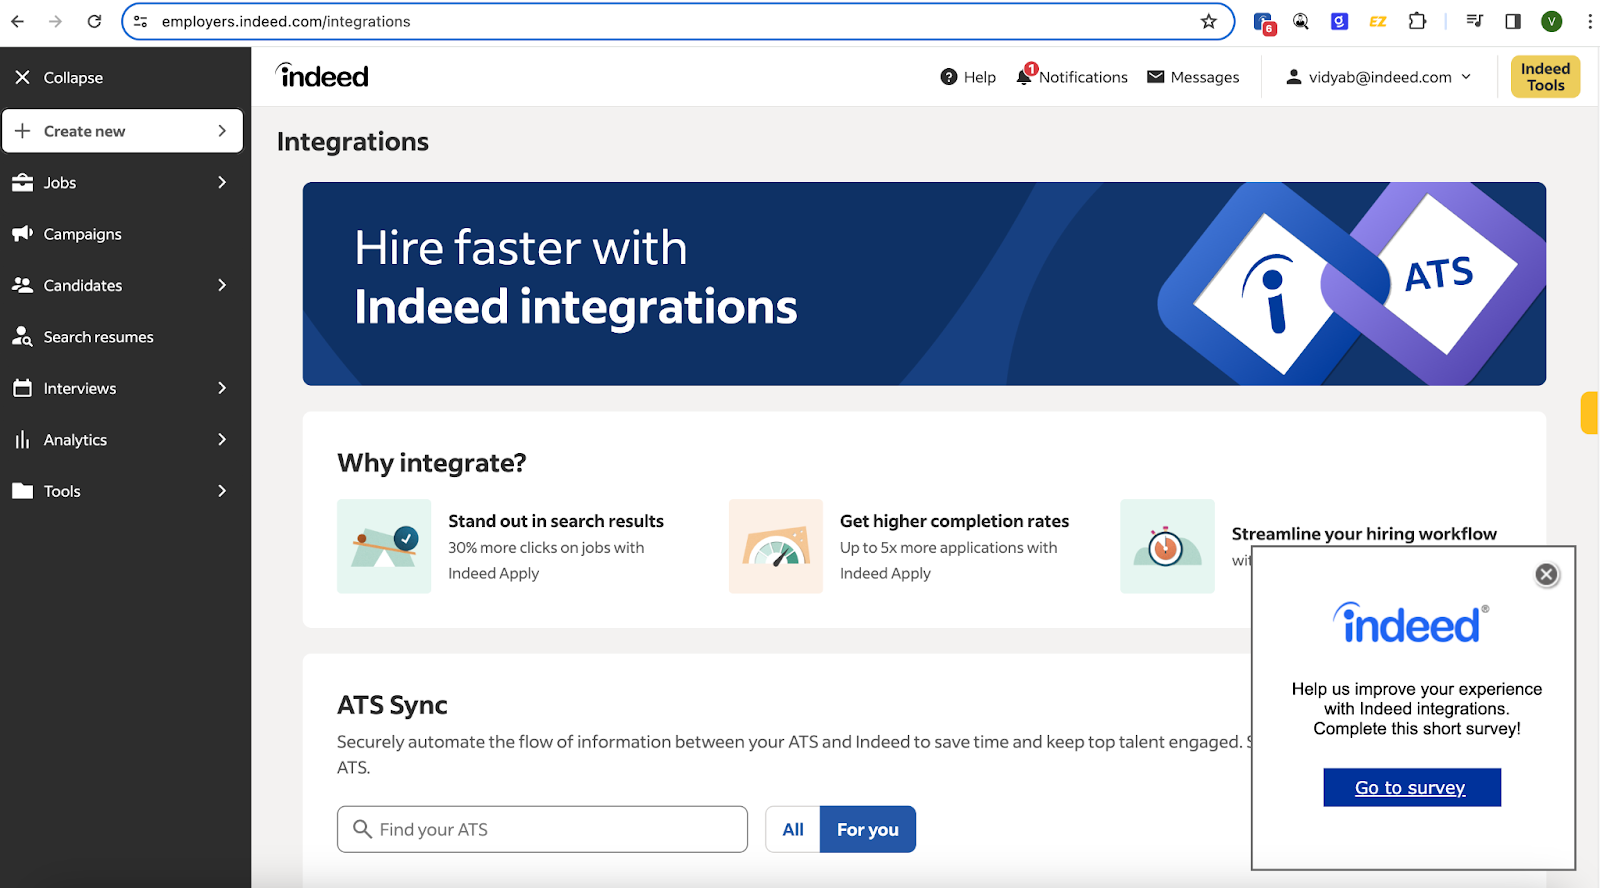Click the plus icon beside Create new
Image resolution: width=1600 pixels, height=888 pixels.
[x=23, y=131]
